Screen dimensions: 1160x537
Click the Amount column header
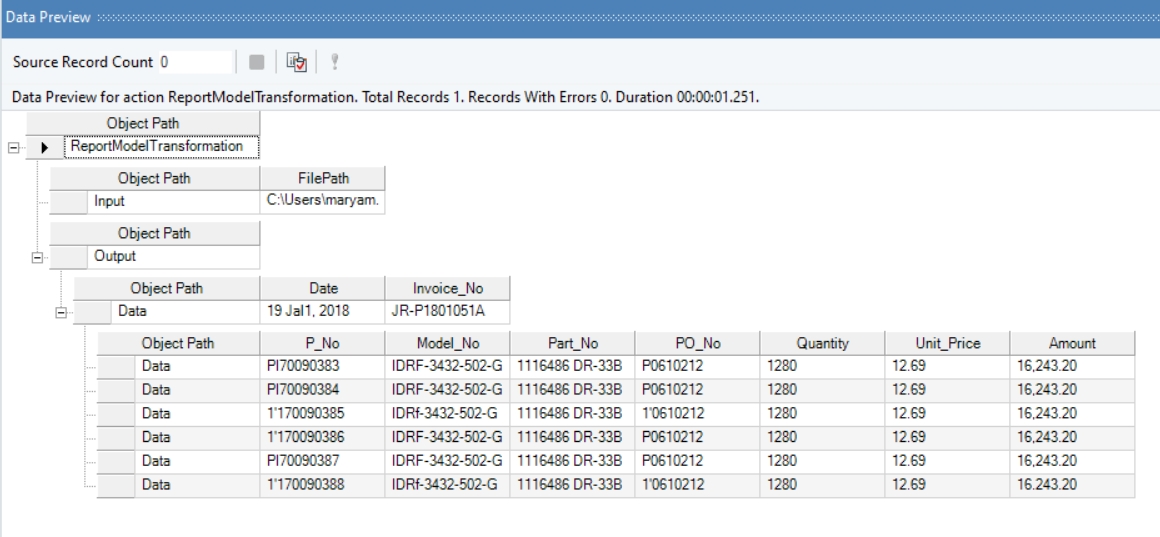coord(1072,343)
